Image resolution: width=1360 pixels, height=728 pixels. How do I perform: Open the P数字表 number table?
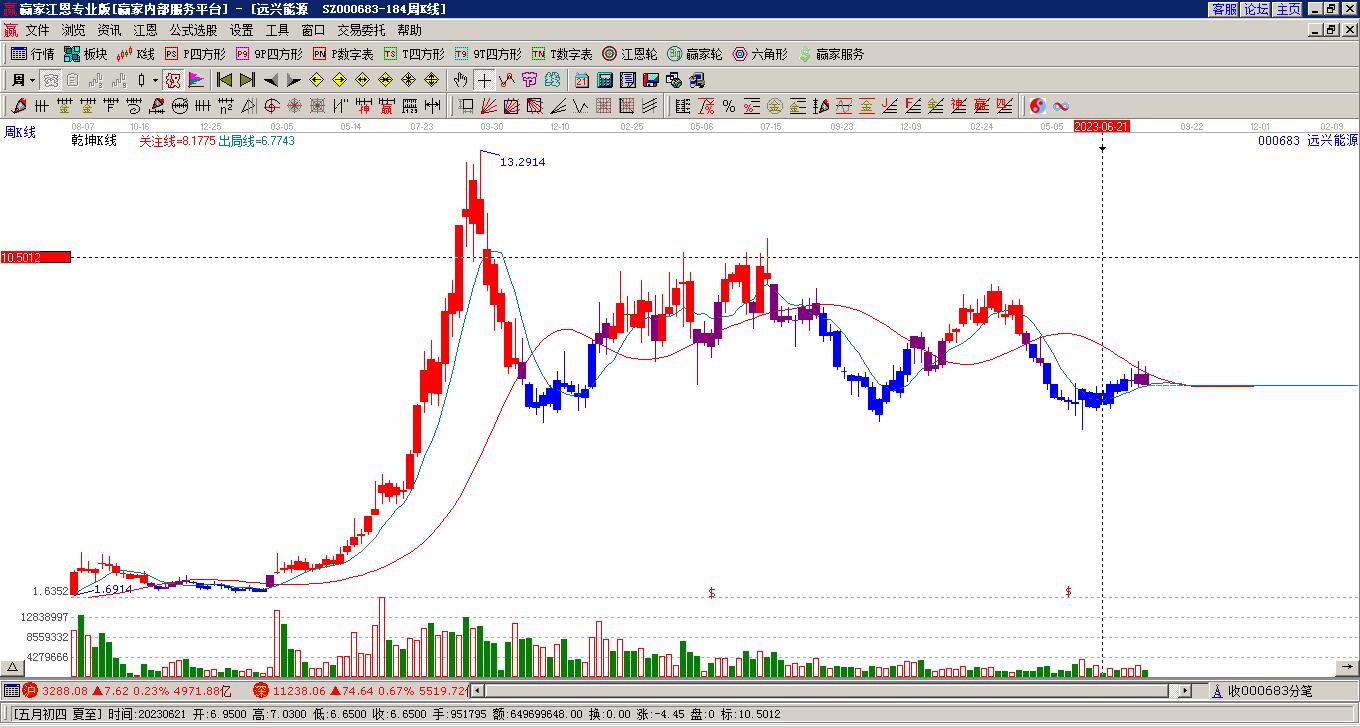pos(343,54)
